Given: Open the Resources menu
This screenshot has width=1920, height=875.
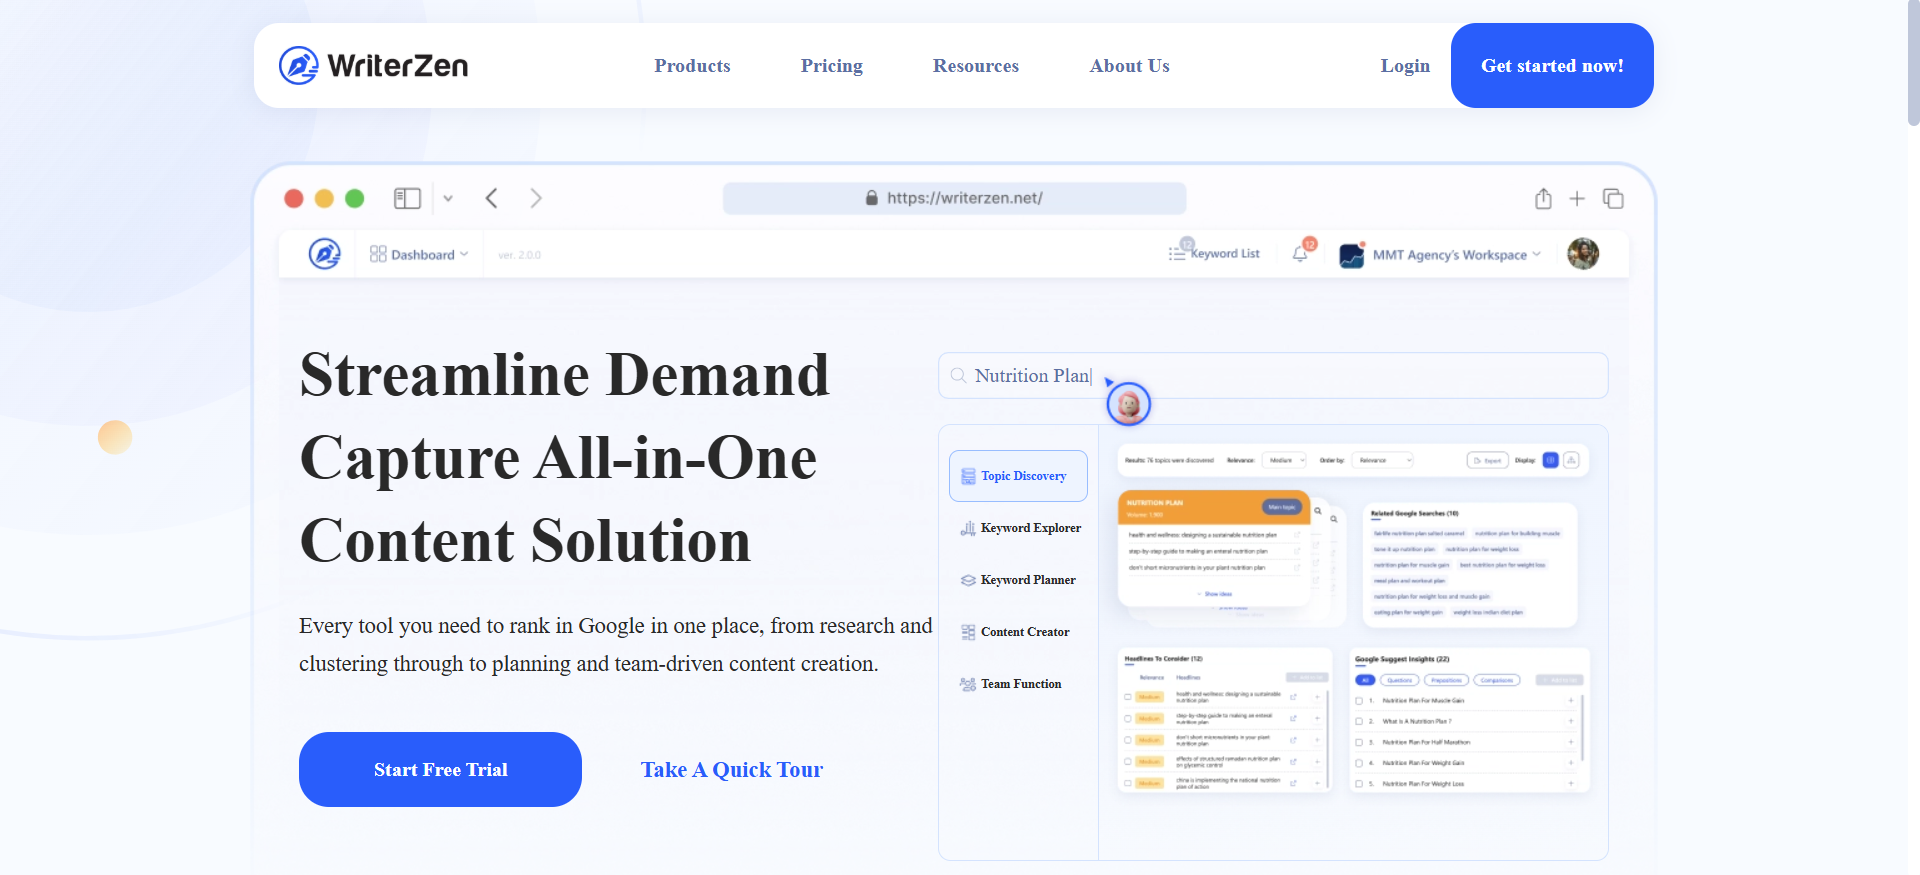Looking at the screenshot, I should [x=975, y=66].
